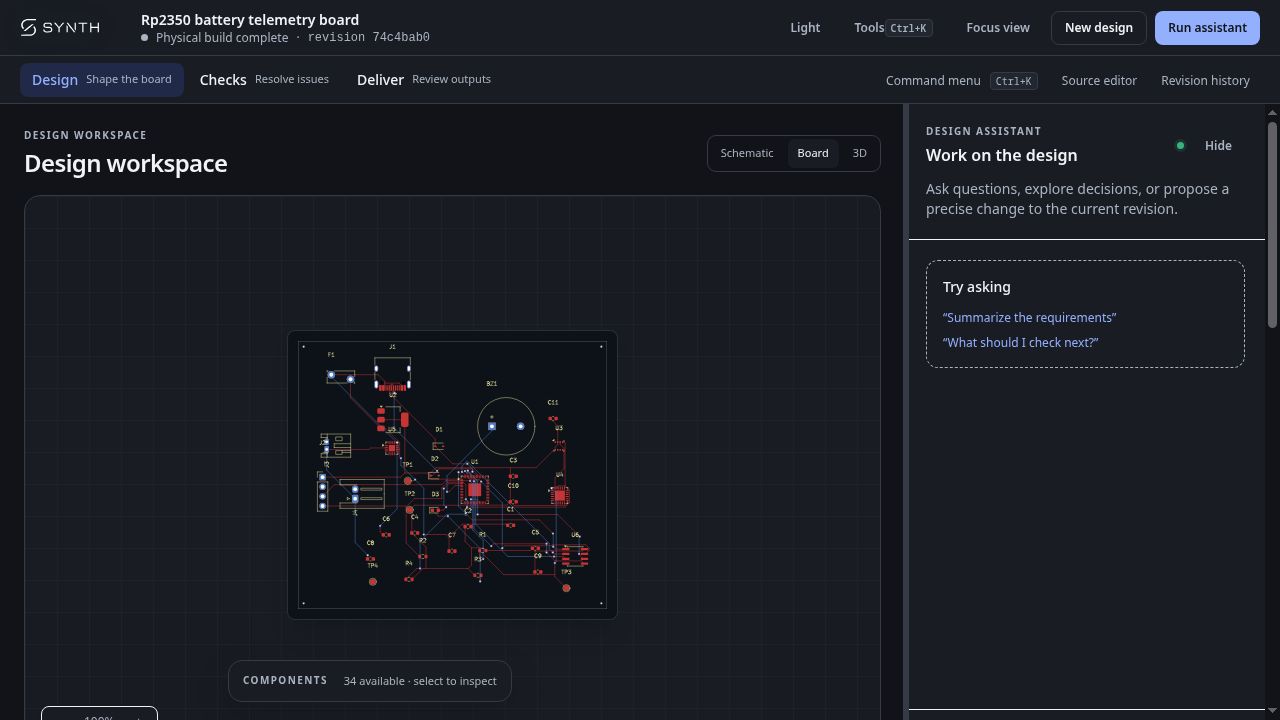1280x720 pixels.
Task: Click the project title "Rp2350 battery telemetry board"
Action: coord(250,20)
